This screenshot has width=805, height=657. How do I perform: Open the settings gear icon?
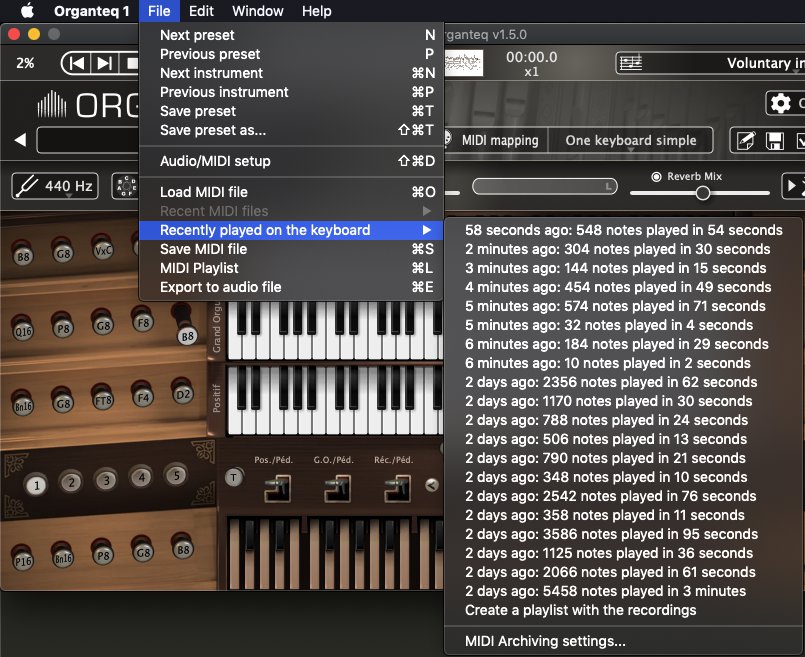(x=780, y=104)
